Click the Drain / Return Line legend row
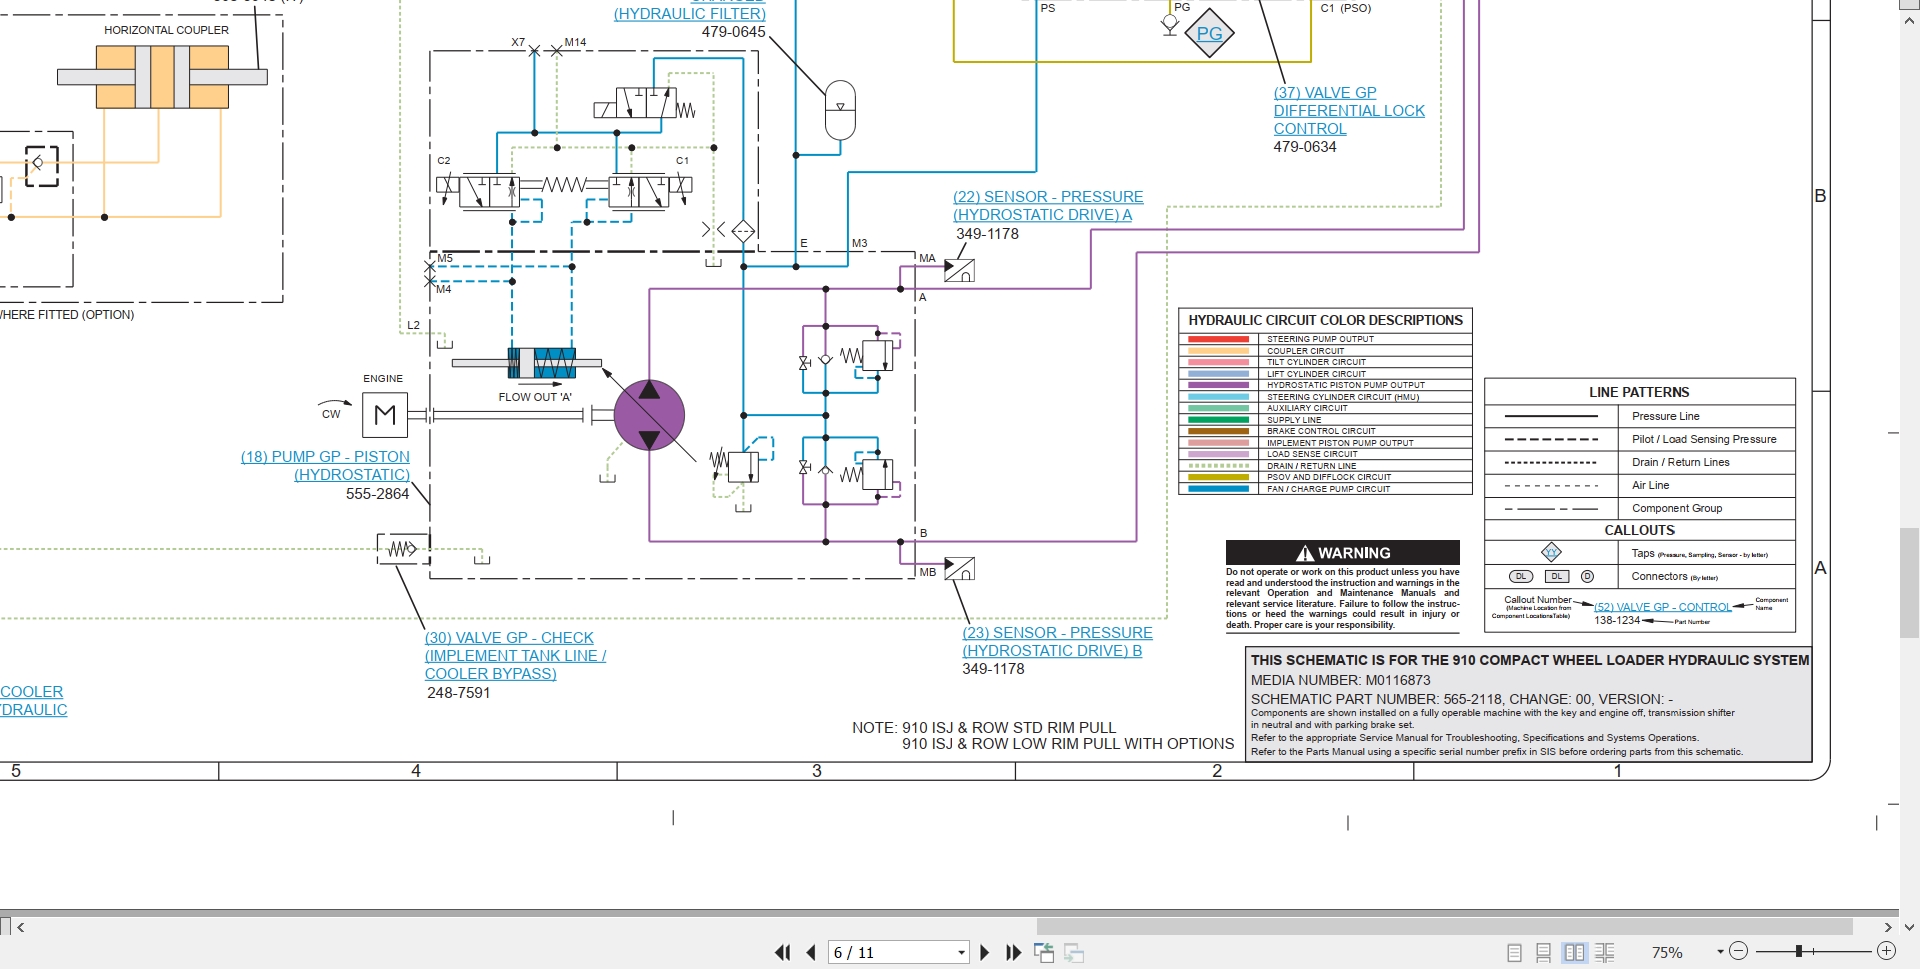This screenshot has height=969, width=1920. (1325, 466)
